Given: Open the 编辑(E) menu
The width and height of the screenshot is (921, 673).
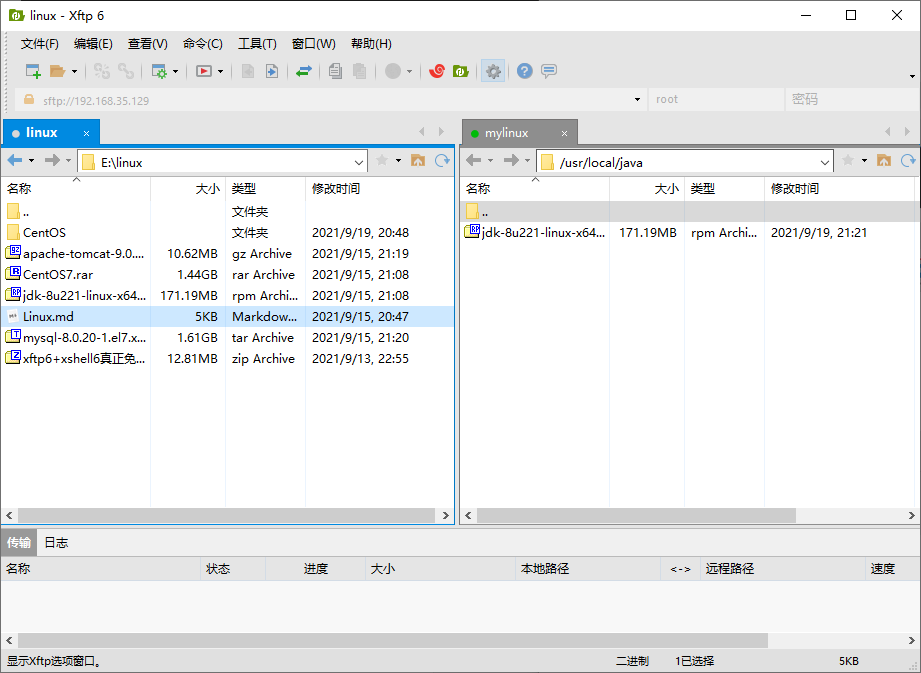Looking at the screenshot, I should 93,44.
